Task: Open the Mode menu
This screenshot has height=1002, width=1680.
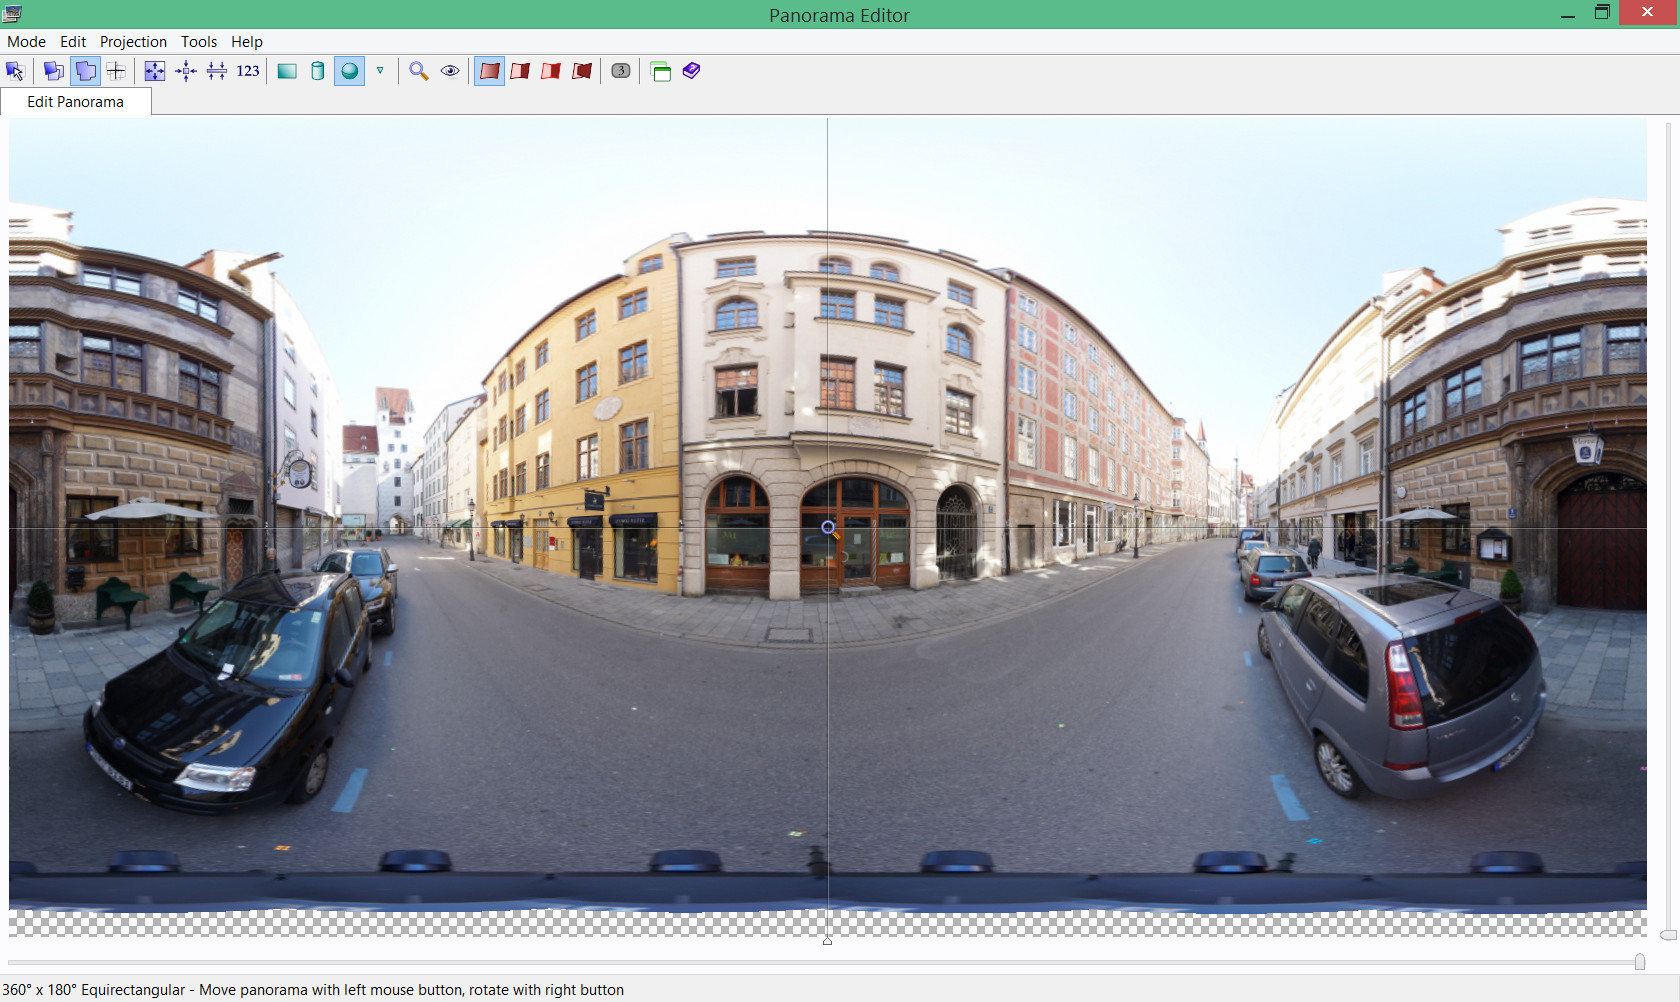Action: point(26,42)
